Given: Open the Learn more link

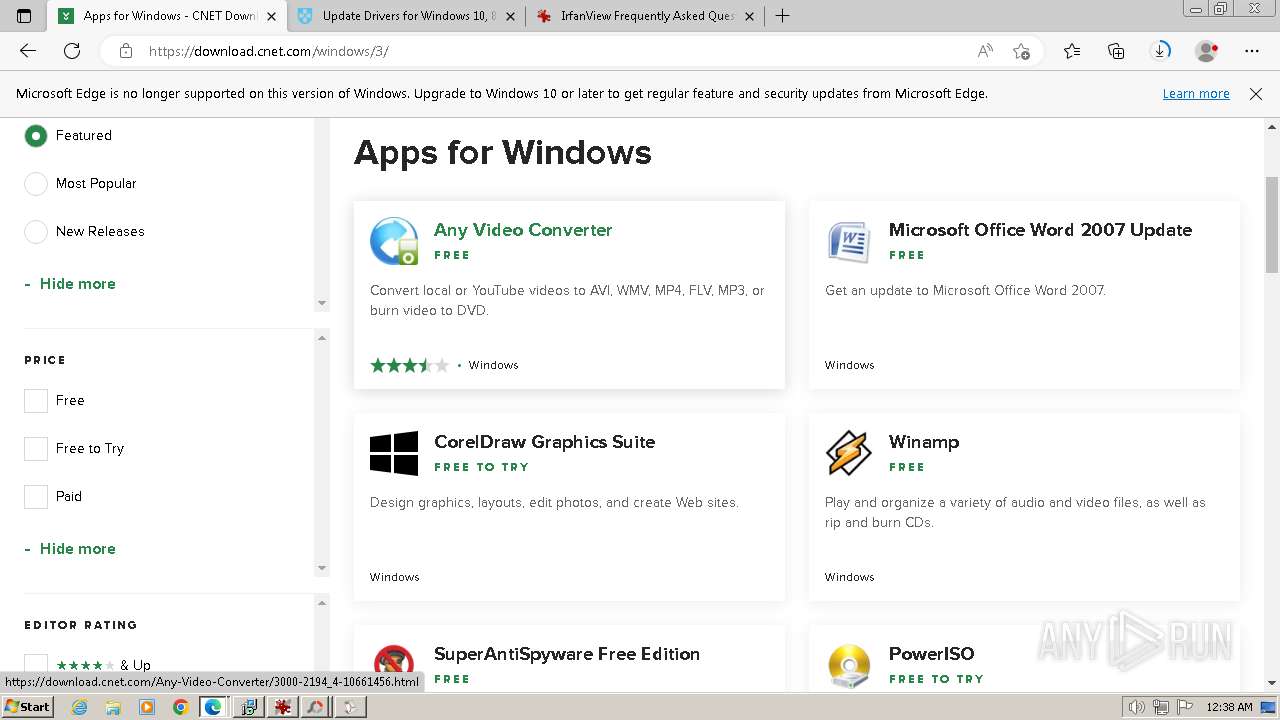Looking at the screenshot, I should click(1196, 94).
